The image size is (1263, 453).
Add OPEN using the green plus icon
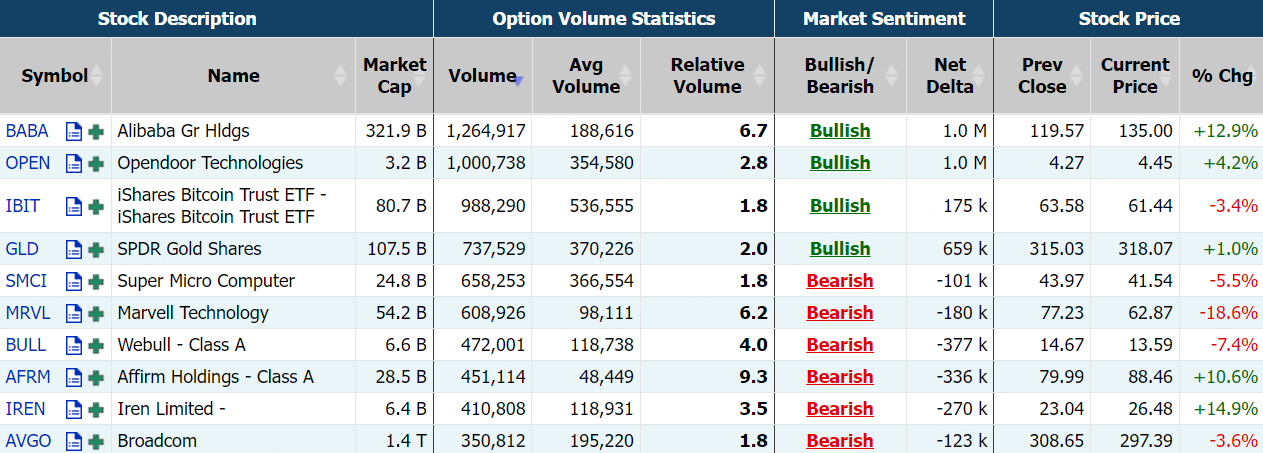coord(96,163)
